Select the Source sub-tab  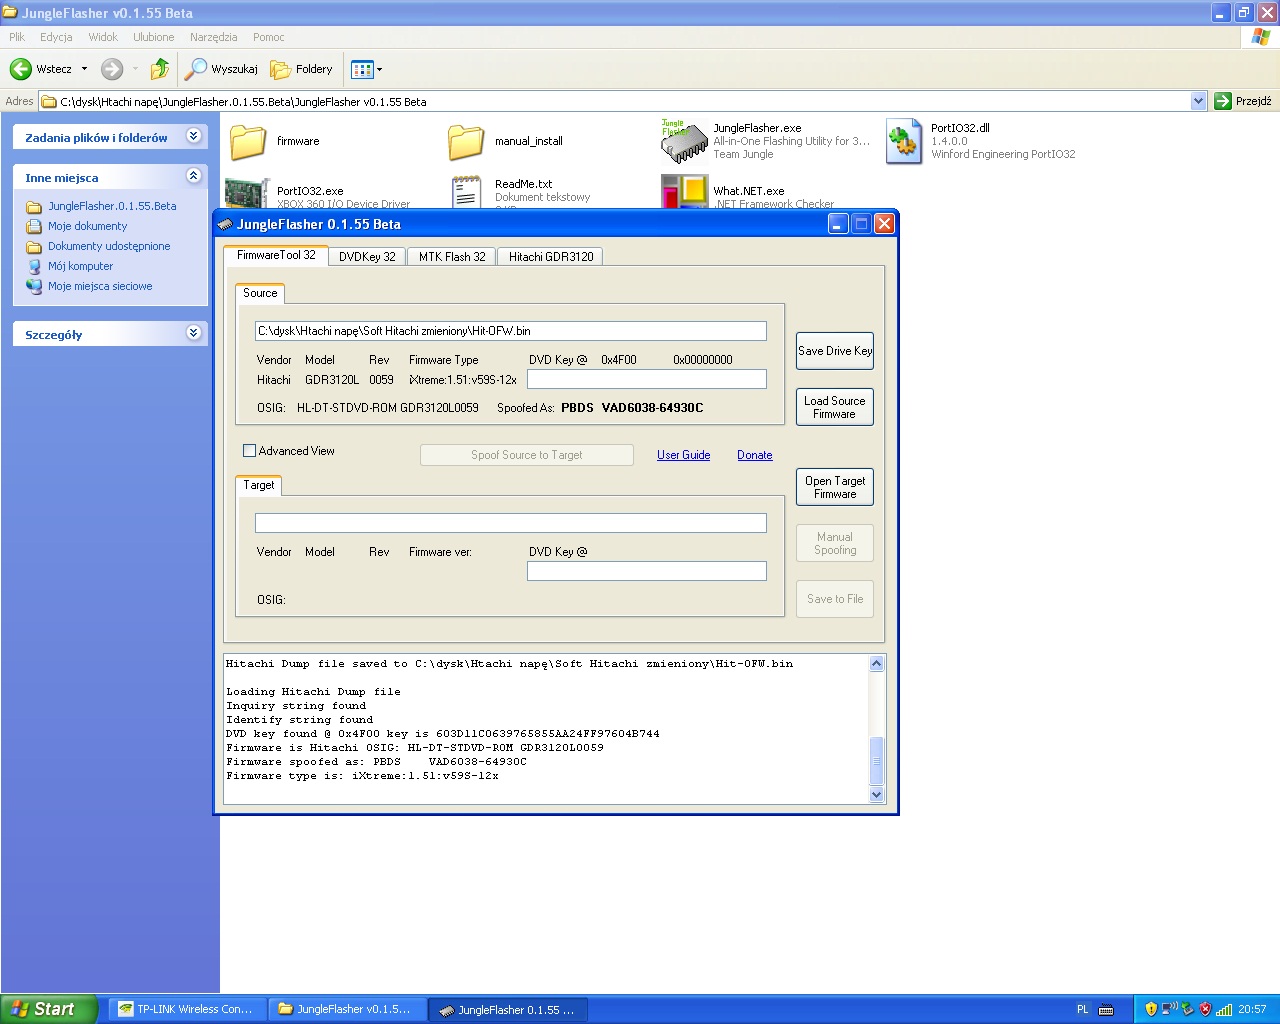coord(260,293)
